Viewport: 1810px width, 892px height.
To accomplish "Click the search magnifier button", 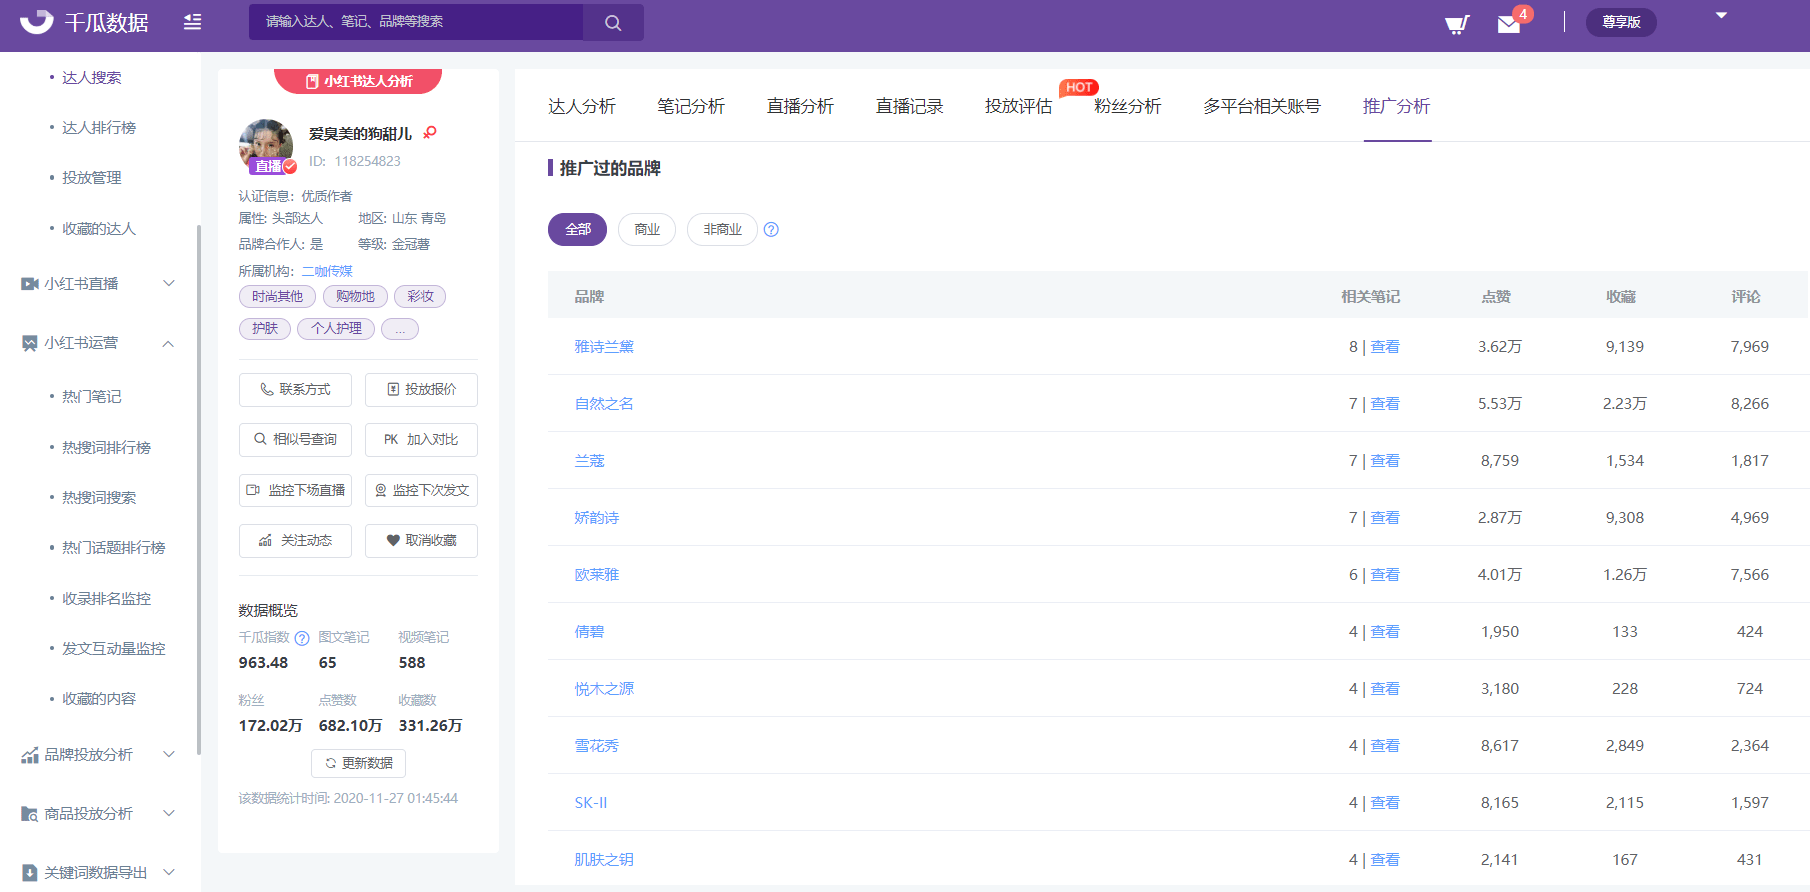I will (613, 22).
